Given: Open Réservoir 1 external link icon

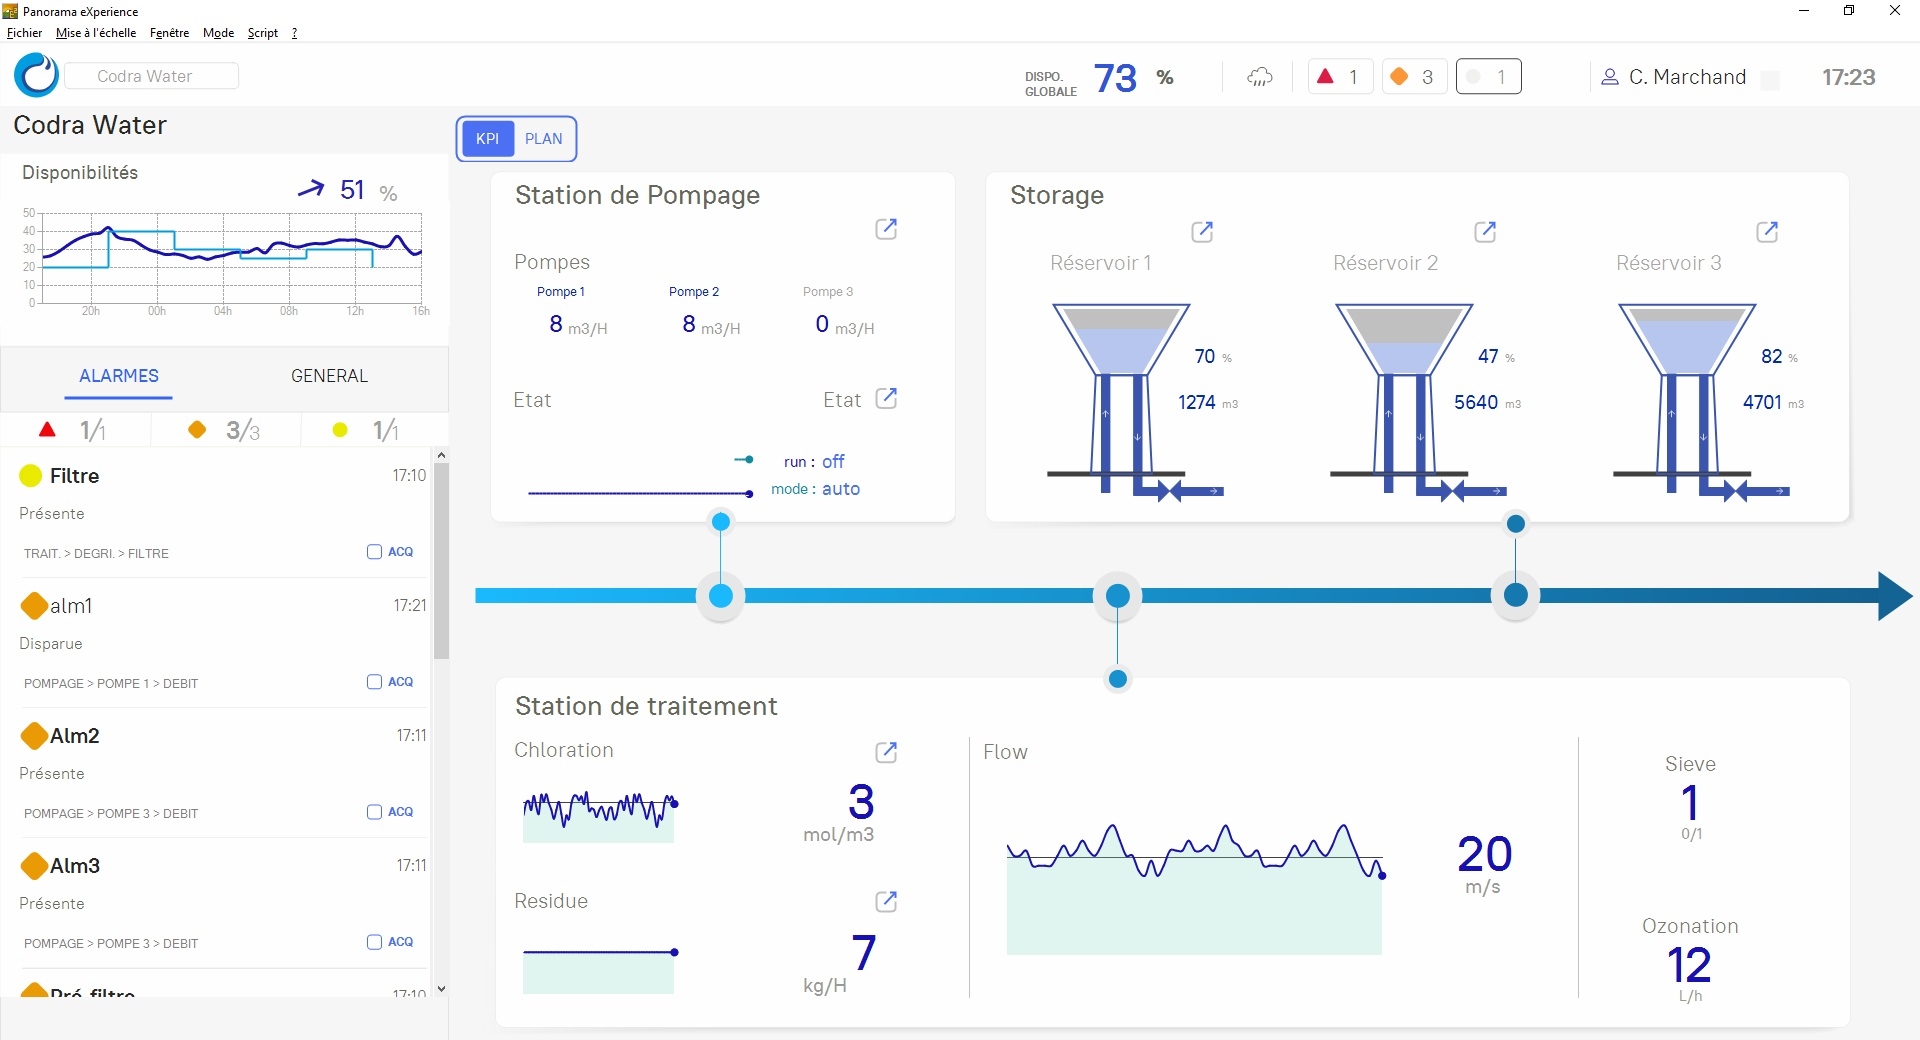Looking at the screenshot, I should [x=1202, y=232].
